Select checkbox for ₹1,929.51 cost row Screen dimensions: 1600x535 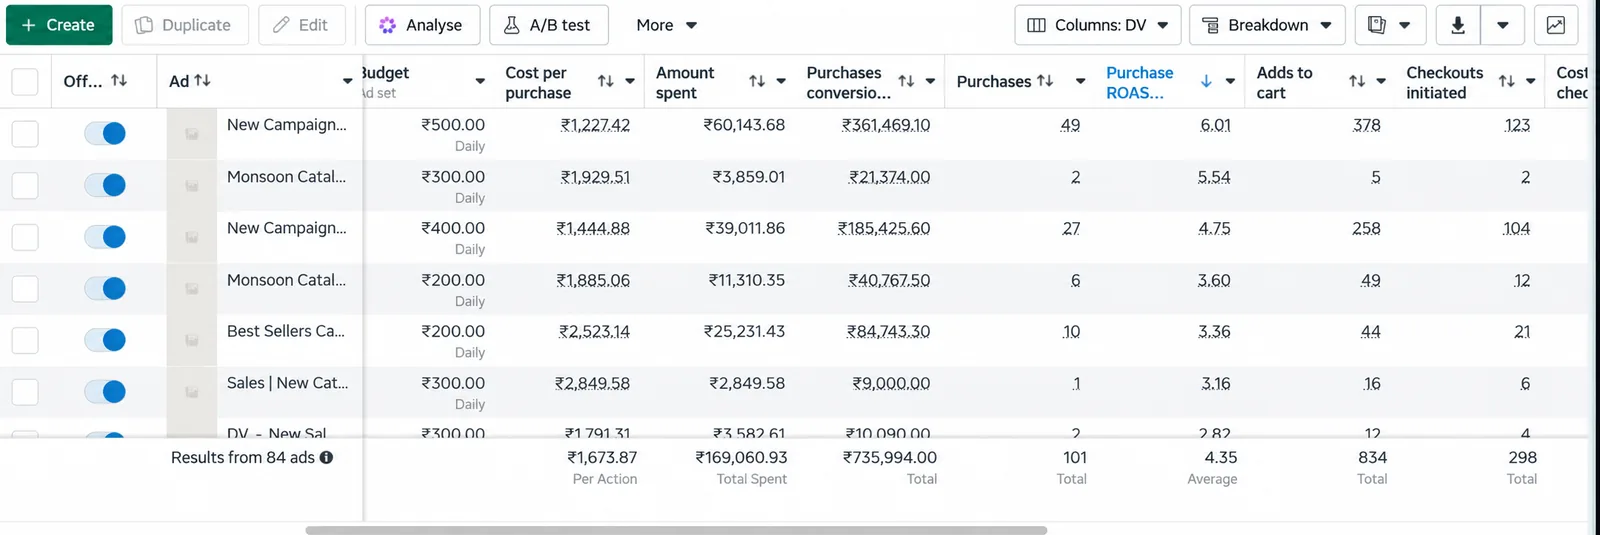coord(25,186)
